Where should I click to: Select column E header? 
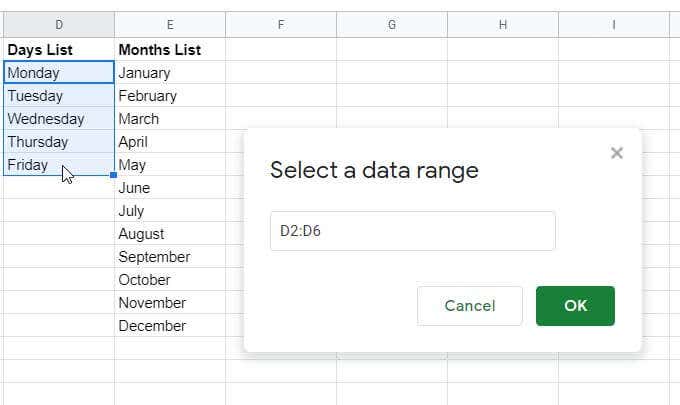click(170, 24)
